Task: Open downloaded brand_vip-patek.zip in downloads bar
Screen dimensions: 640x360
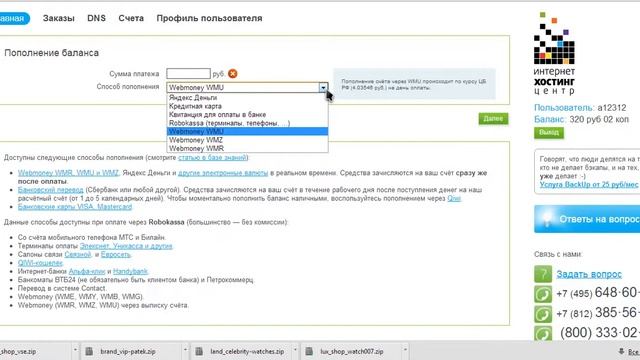Action: [128, 351]
